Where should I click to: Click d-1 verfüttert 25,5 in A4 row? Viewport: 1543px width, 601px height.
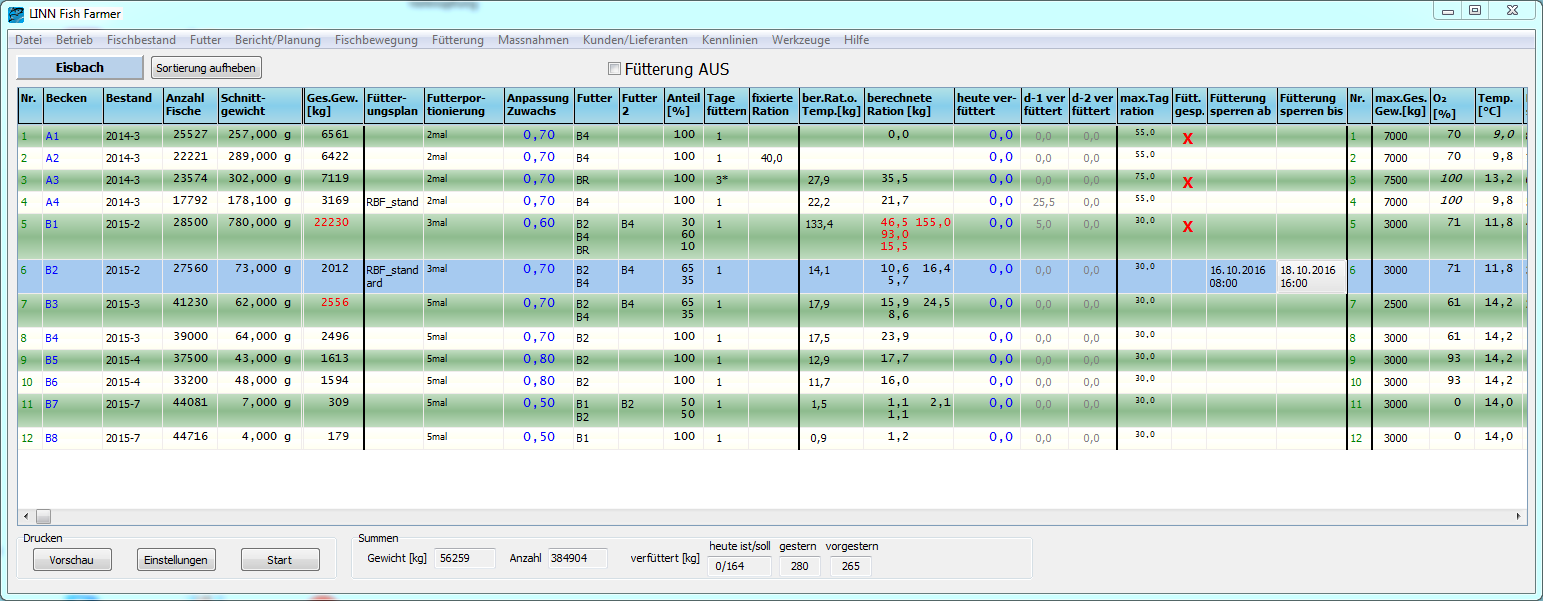click(x=1045, y=201)
